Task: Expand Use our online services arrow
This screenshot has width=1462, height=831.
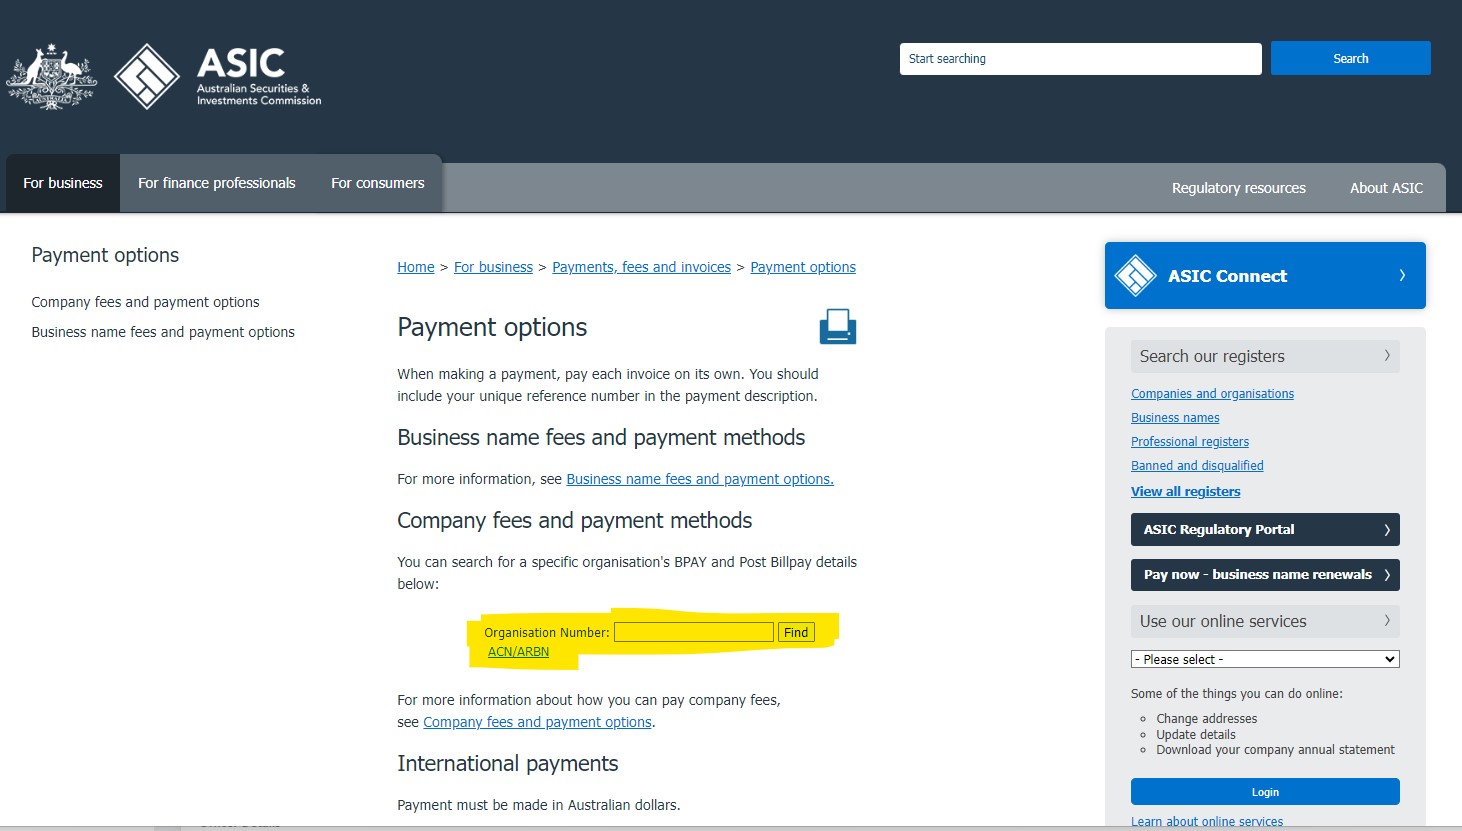Action: pos(1387,620)
